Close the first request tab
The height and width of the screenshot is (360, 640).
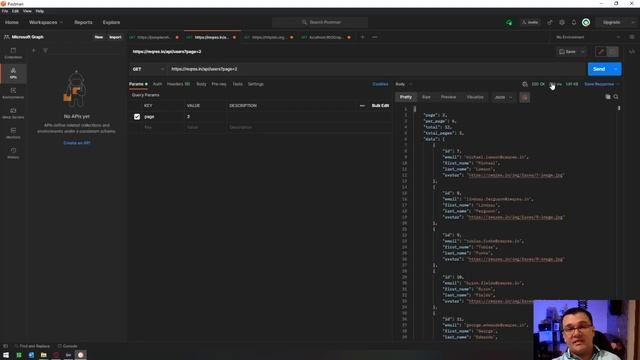point(177,37)
